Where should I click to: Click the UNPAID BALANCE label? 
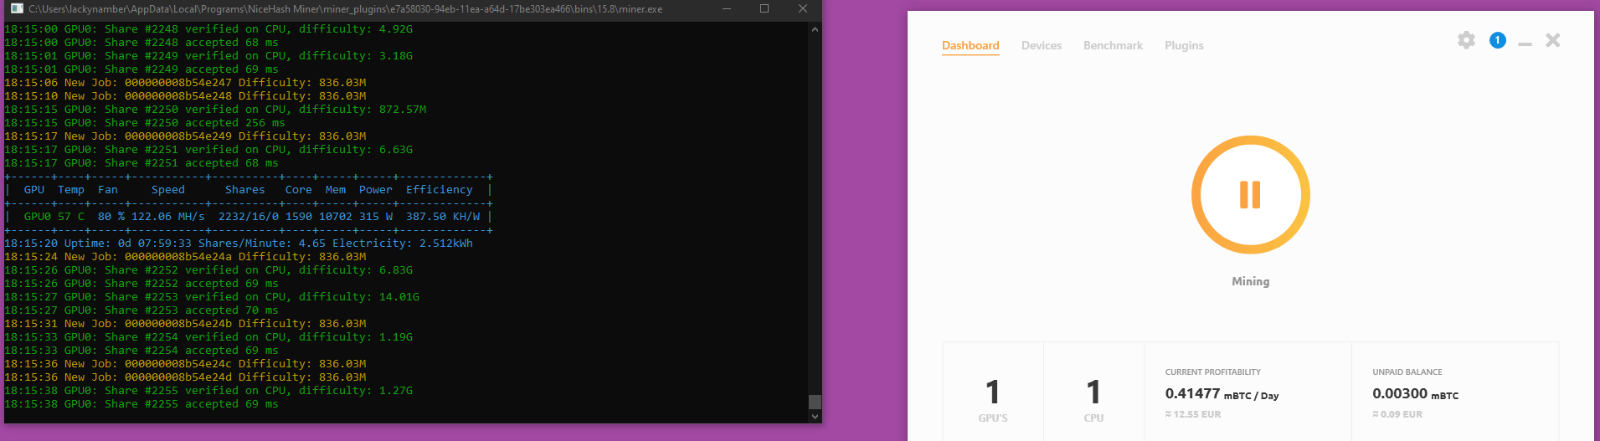(1407, 372)
